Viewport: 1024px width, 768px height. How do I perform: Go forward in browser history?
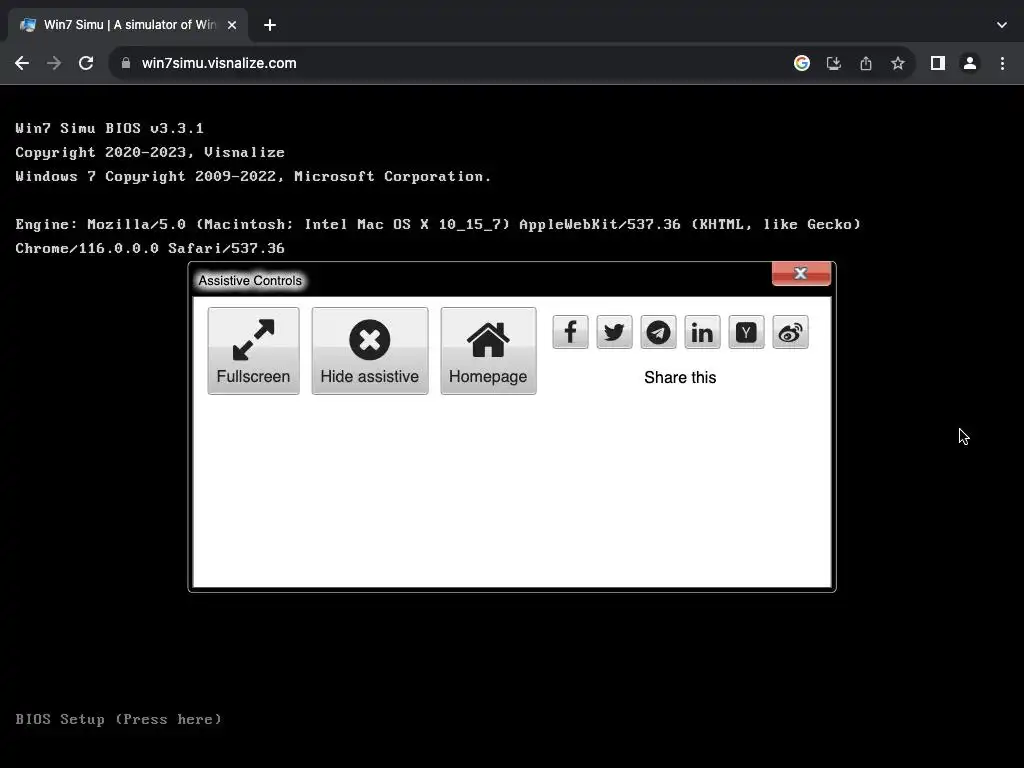54,63
